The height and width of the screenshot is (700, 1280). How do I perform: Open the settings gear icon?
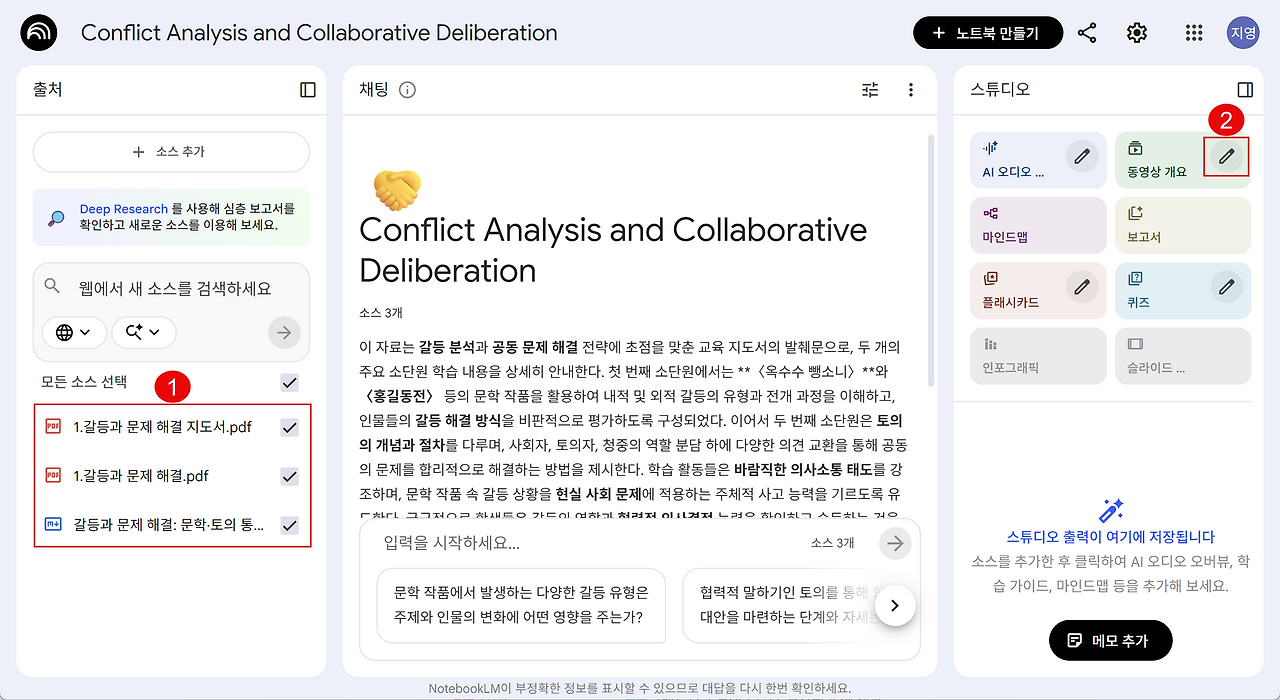pos(1137,33)
